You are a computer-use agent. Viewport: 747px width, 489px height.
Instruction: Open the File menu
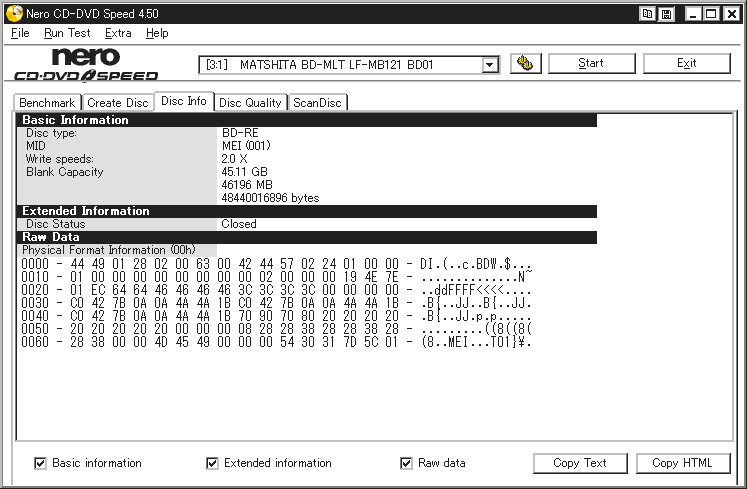tap(20, 33)
